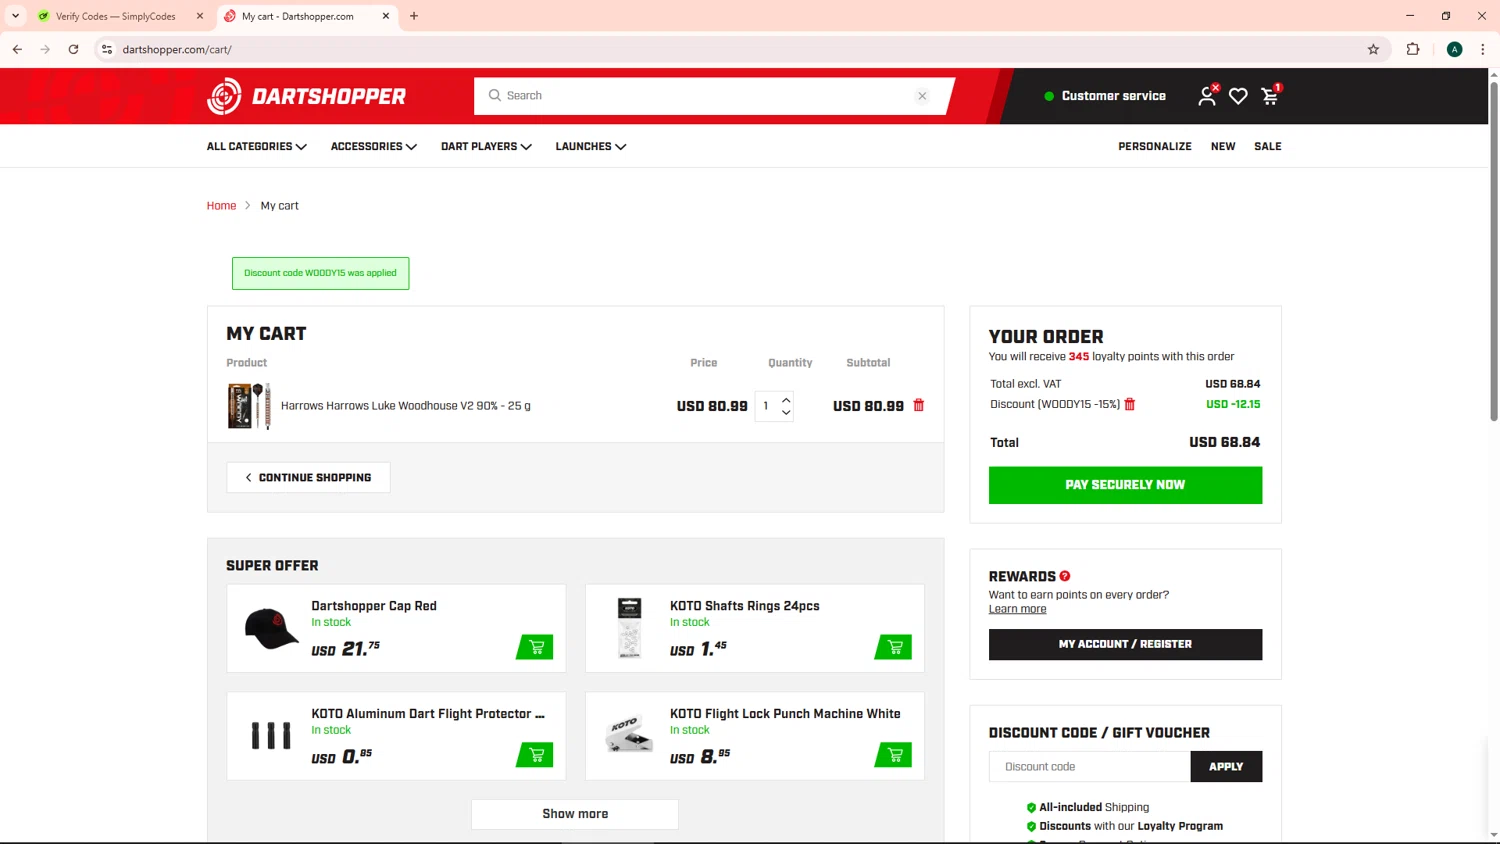The height and width of the screenshot is (844, 1500).
Task: Go back with browser back arrow
Action: click(17, 49)
